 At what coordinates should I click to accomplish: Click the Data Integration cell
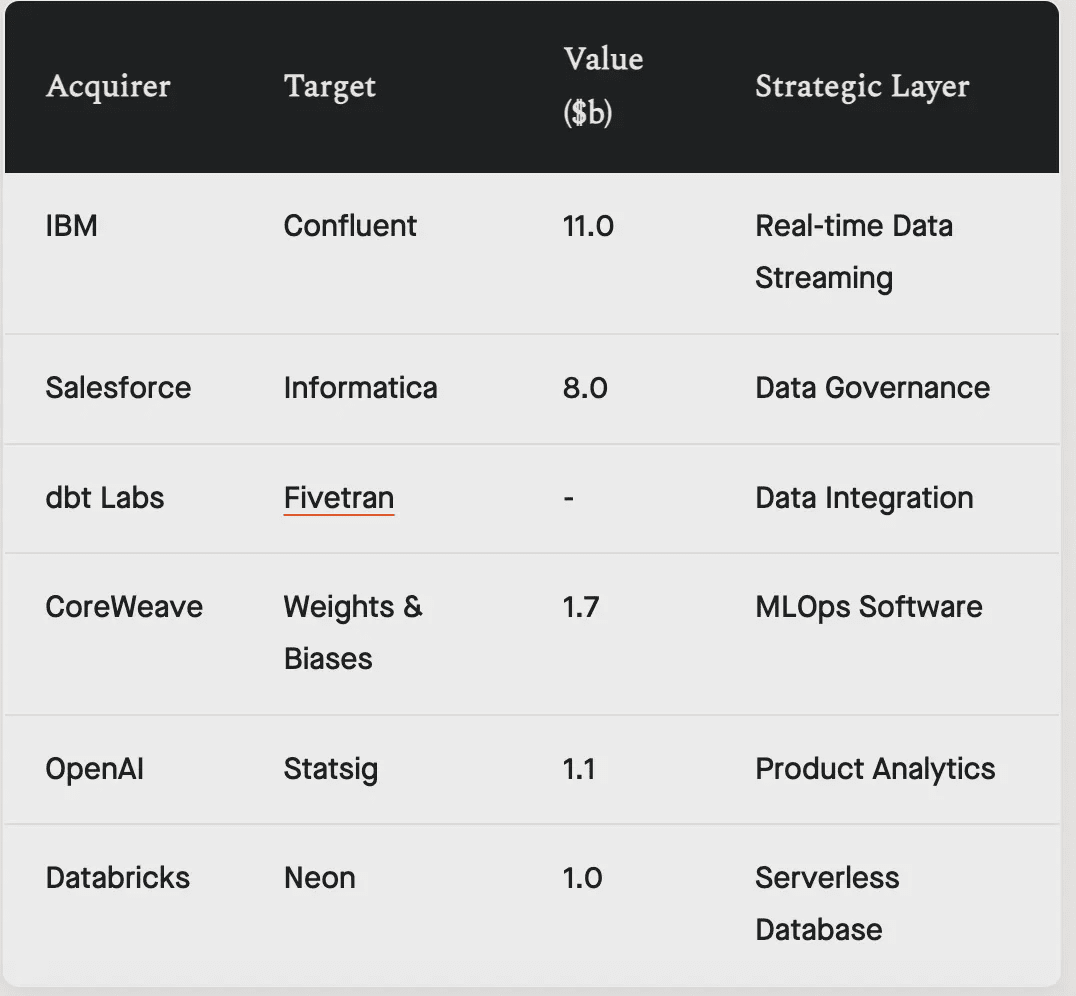[x=864, y=498]
